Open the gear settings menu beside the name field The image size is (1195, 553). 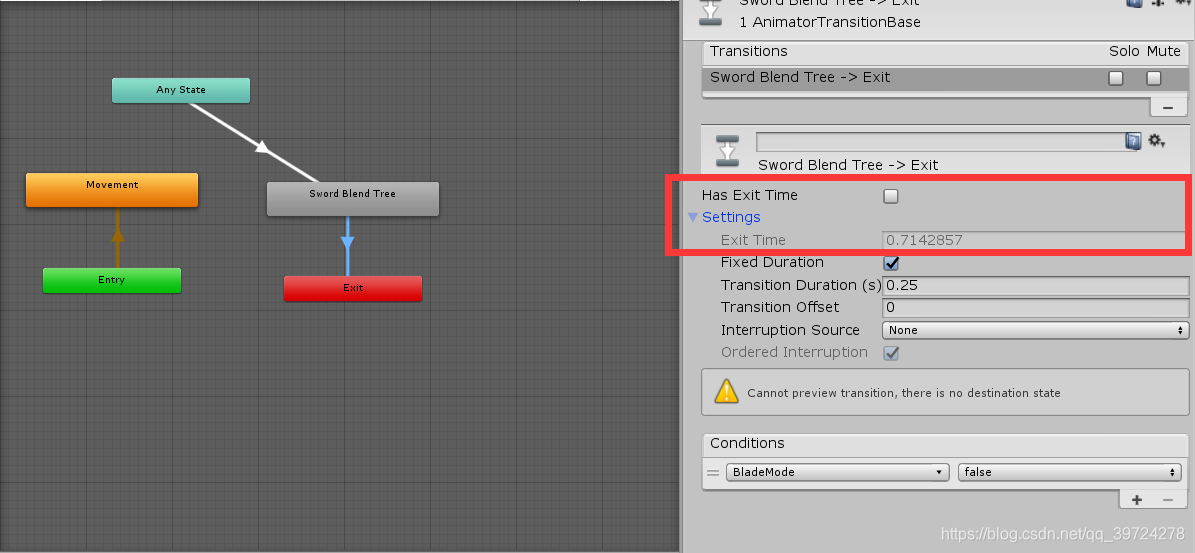click(x=1156, y=141)
